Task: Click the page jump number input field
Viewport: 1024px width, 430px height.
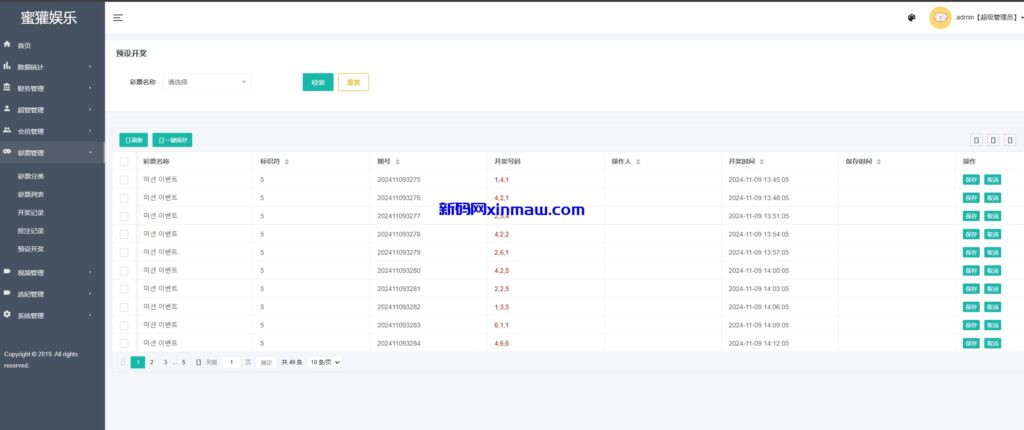Action: click(231, 362)
